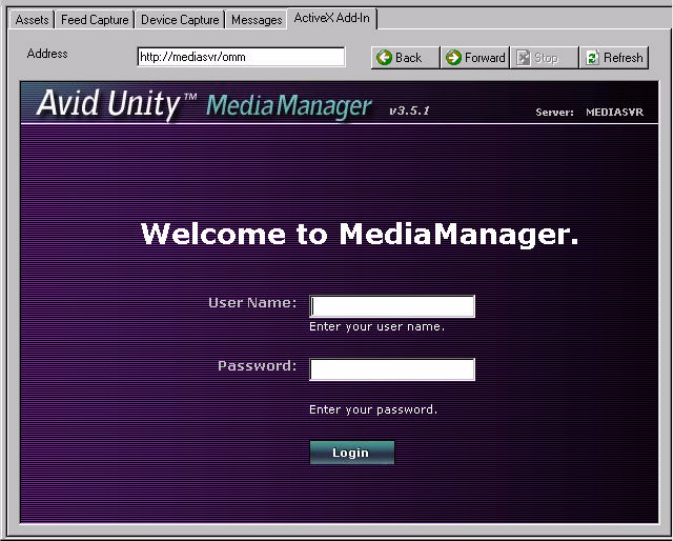Click the Refresh button
The height and width of the screenshot is (541, 673).
pos(614,58)
